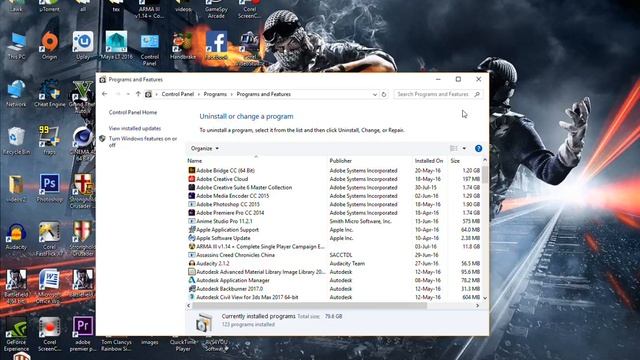
Task: Click the vertical scrollbar down arrow
Action: pyautogui.click(x=485, y=298)
